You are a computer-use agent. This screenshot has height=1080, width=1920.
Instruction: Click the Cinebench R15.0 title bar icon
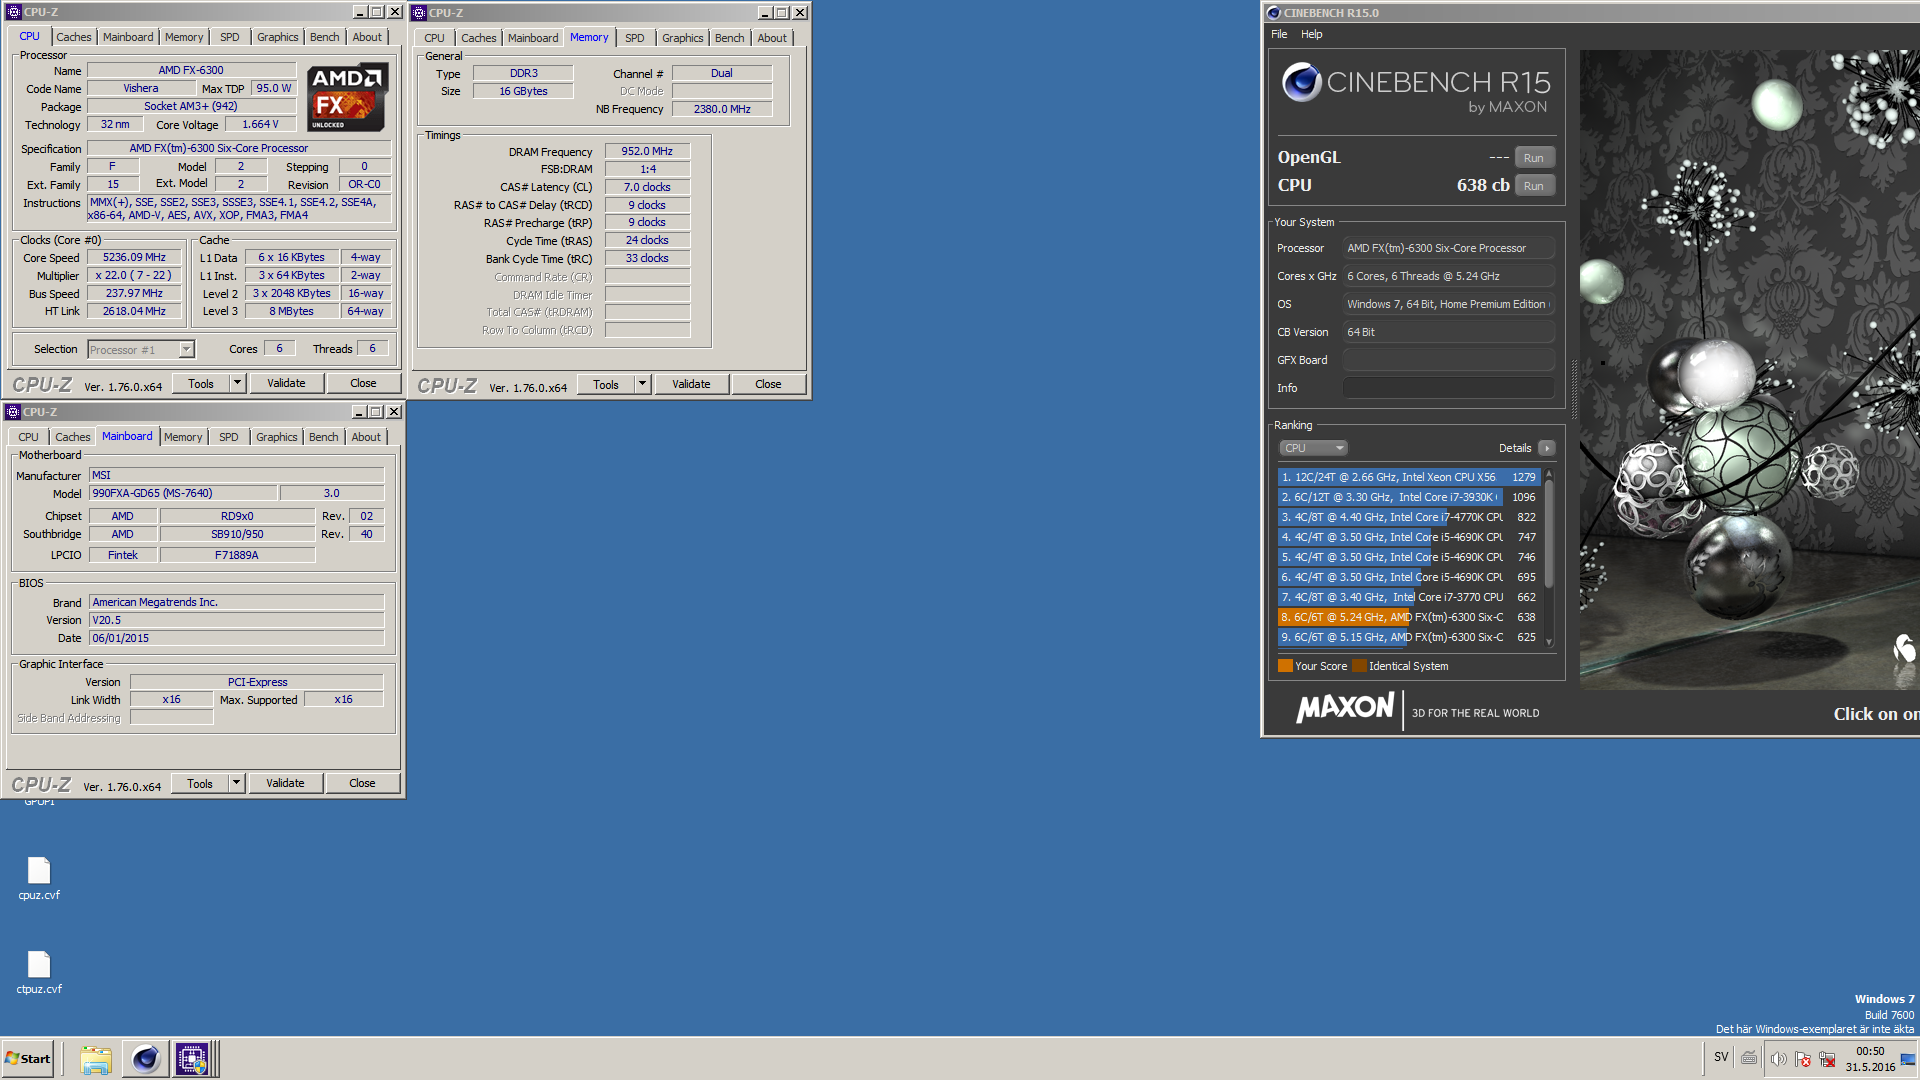point(1273,13)
